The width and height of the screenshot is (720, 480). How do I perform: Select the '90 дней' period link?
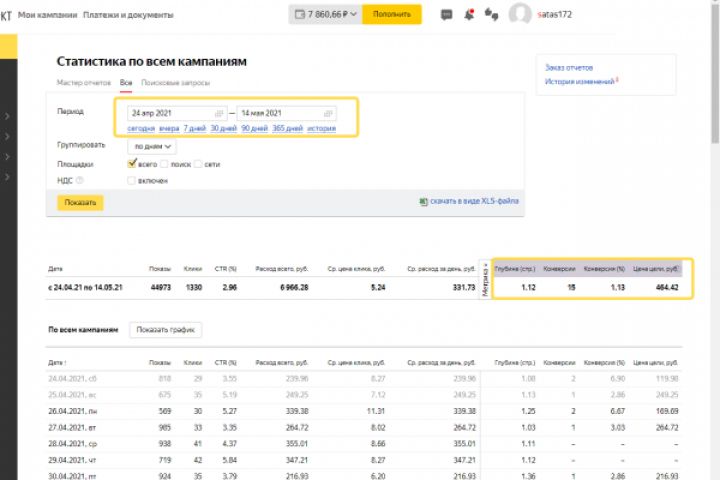[x=254, y=128]
